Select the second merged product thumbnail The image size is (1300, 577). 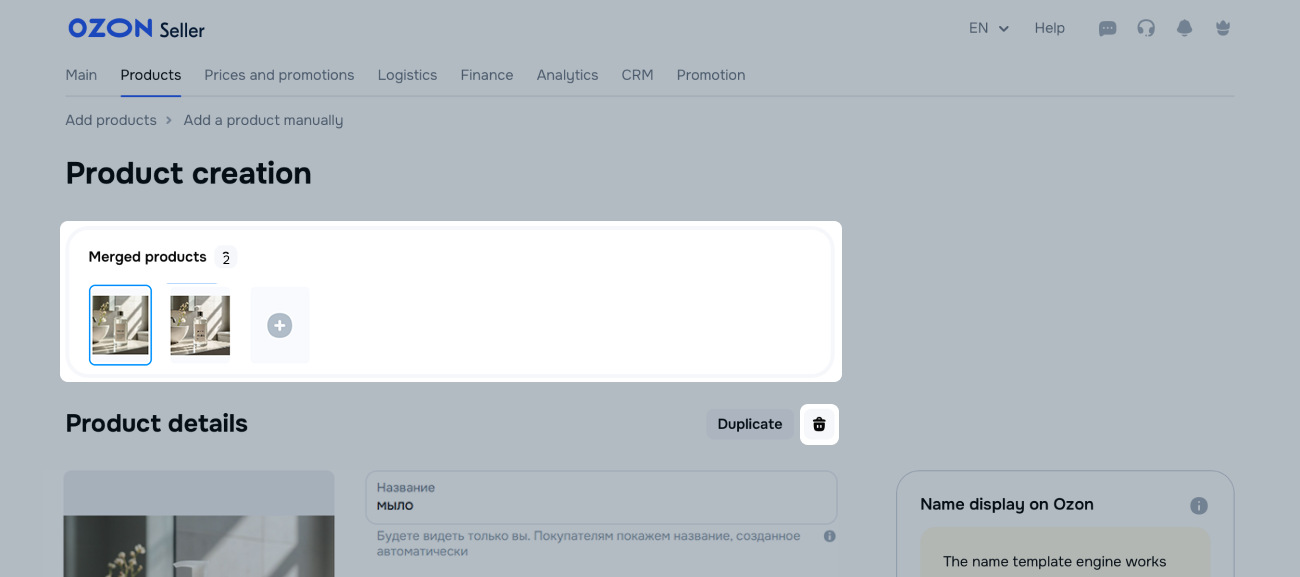click(x=200, y=325)
